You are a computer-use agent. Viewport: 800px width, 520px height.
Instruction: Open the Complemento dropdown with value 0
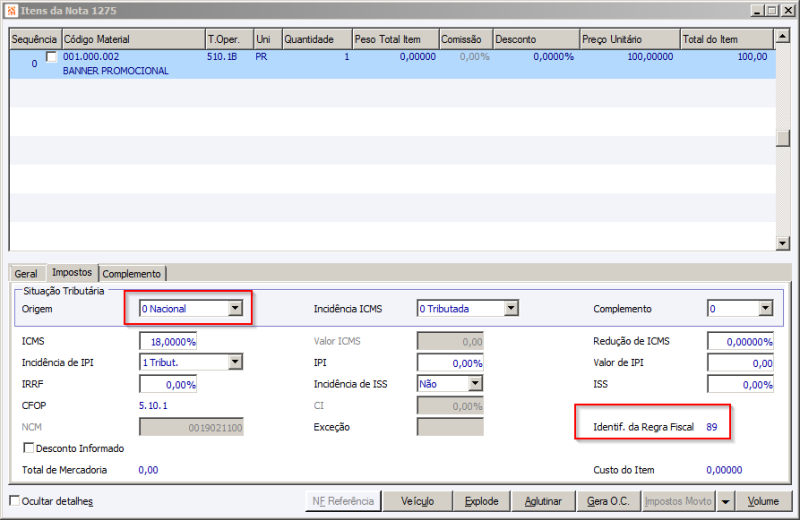pos(765,308)
